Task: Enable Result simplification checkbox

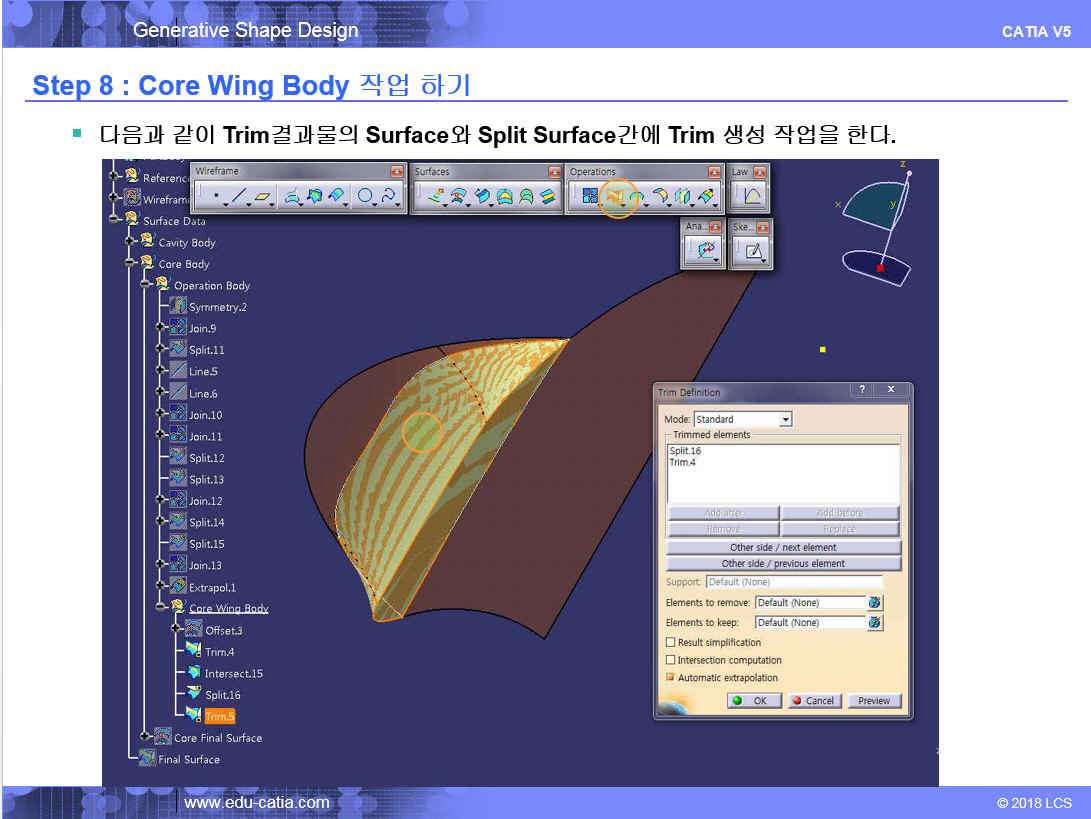Action: tap(671, 643)
